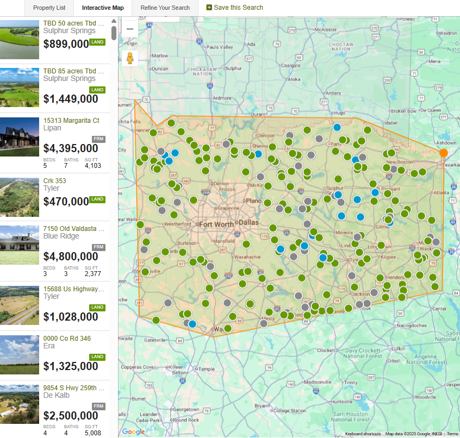460x438 pixels.
Task: Switch to the Property List tab
Action: (x=49, y=8)
